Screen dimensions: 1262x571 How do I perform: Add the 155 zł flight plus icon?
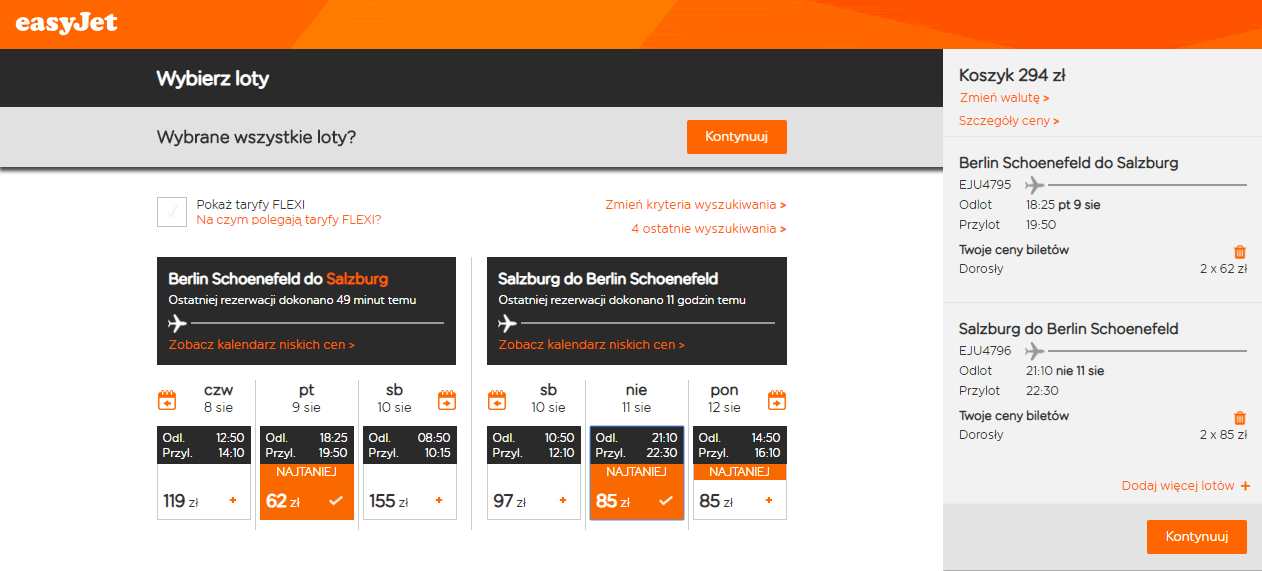438,500
